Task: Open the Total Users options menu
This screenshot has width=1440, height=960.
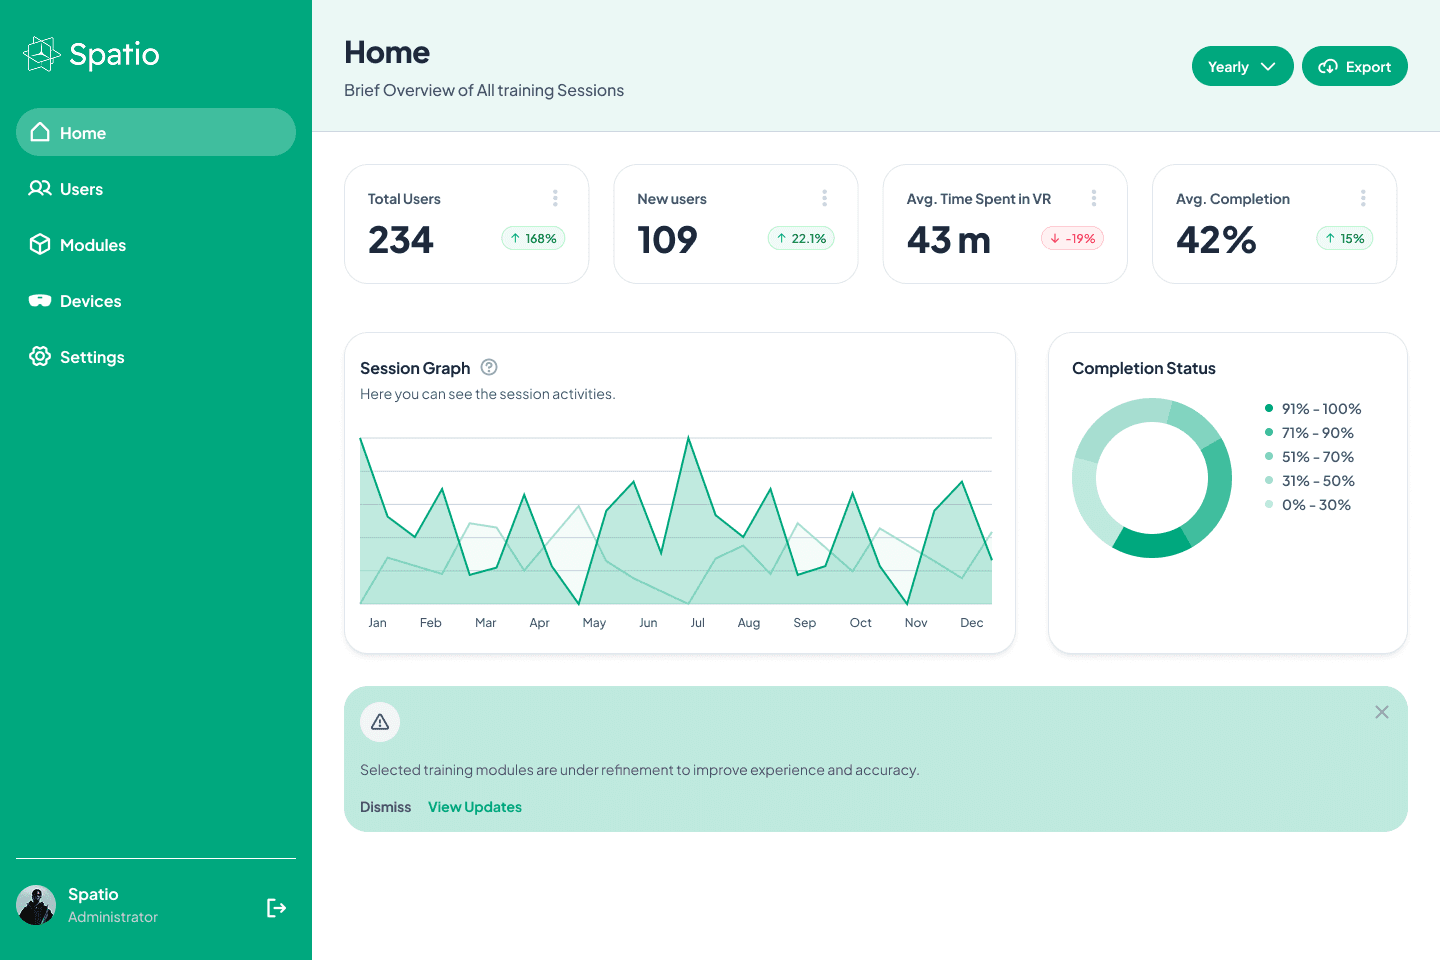Action: point(555,197)
